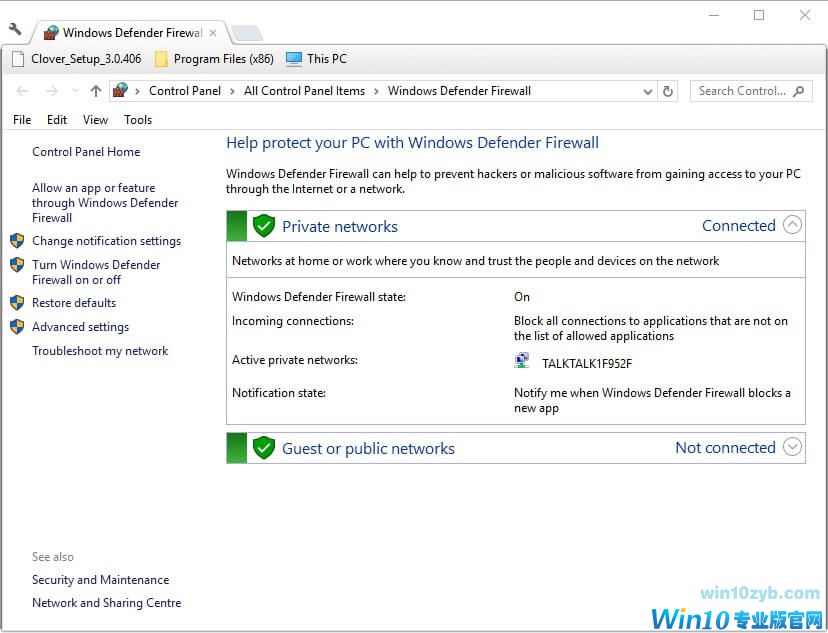Click the Search Control Panel field
This screenshot has height=633, width=828.
click(741, 91)
